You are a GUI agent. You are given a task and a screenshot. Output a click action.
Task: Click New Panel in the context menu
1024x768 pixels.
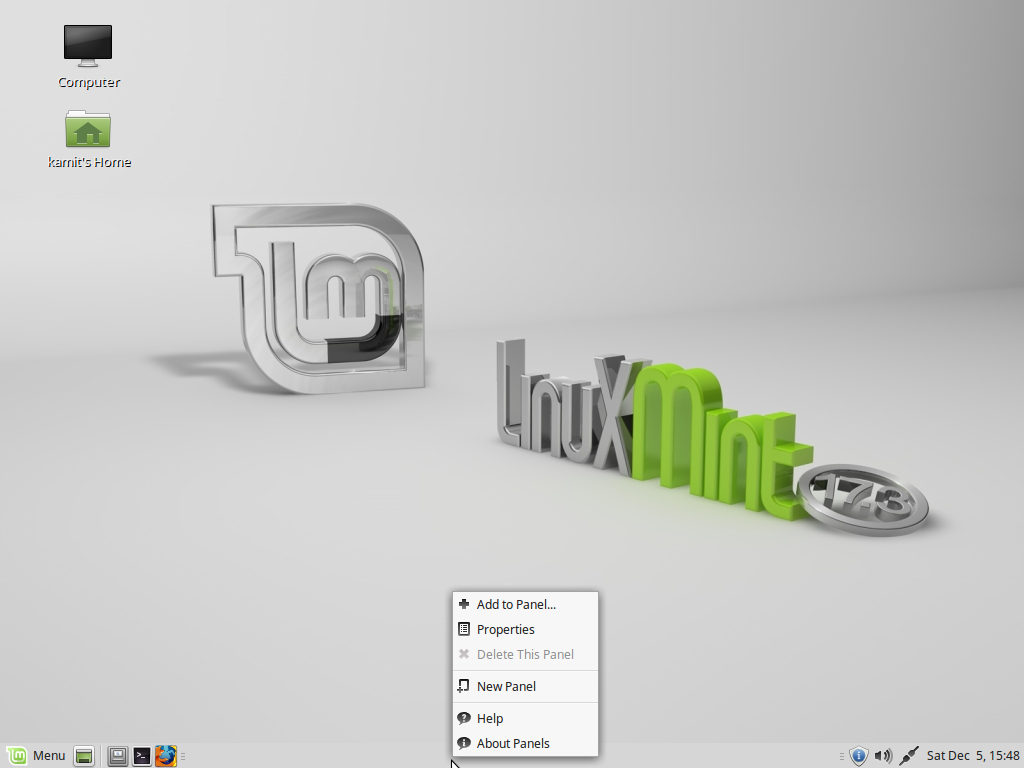pyautogui.click(x=506, y=687)
